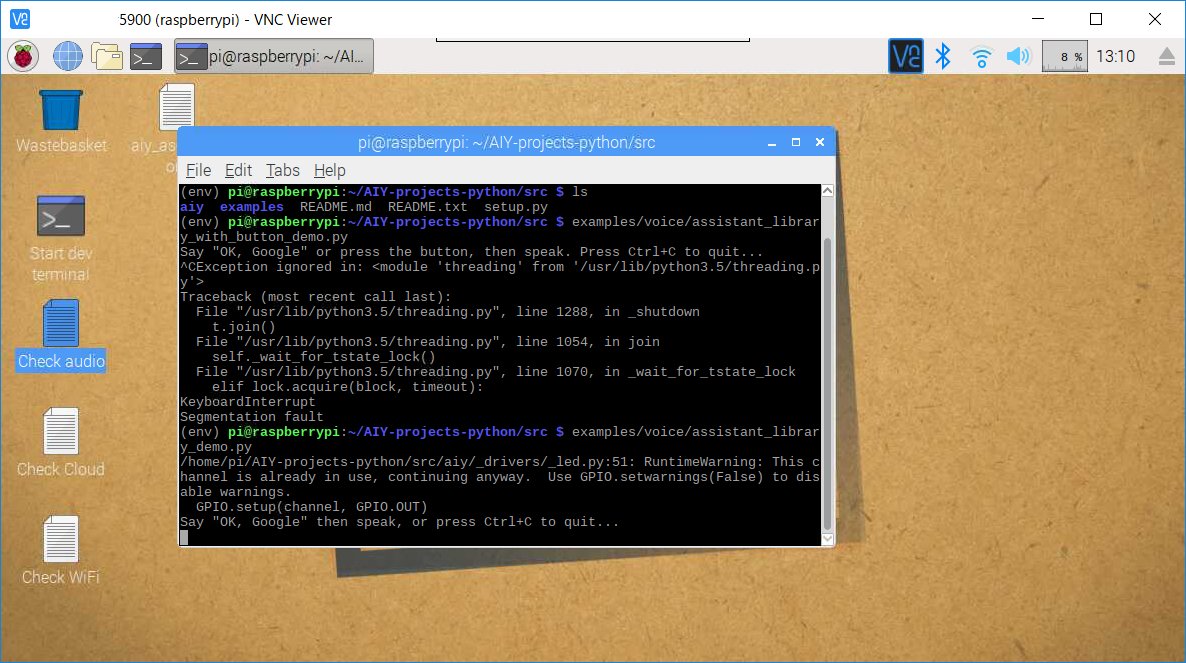Open the terminal Edit menu
The width and height of the screenshot is (1186, 663).
pyautogui.click(x=238, y=170)
